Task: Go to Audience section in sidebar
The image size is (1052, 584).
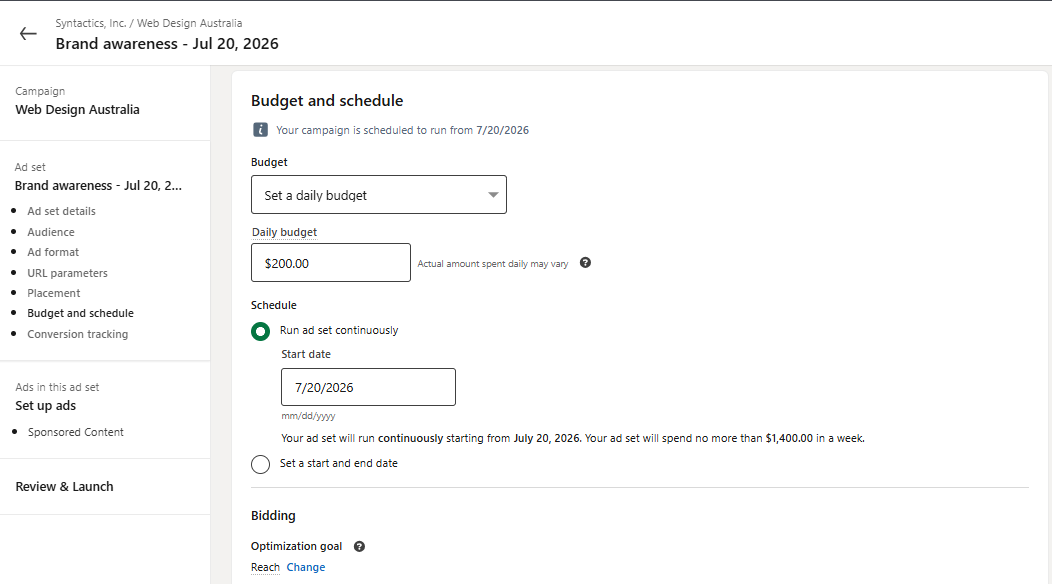Action: pos(51,232)
